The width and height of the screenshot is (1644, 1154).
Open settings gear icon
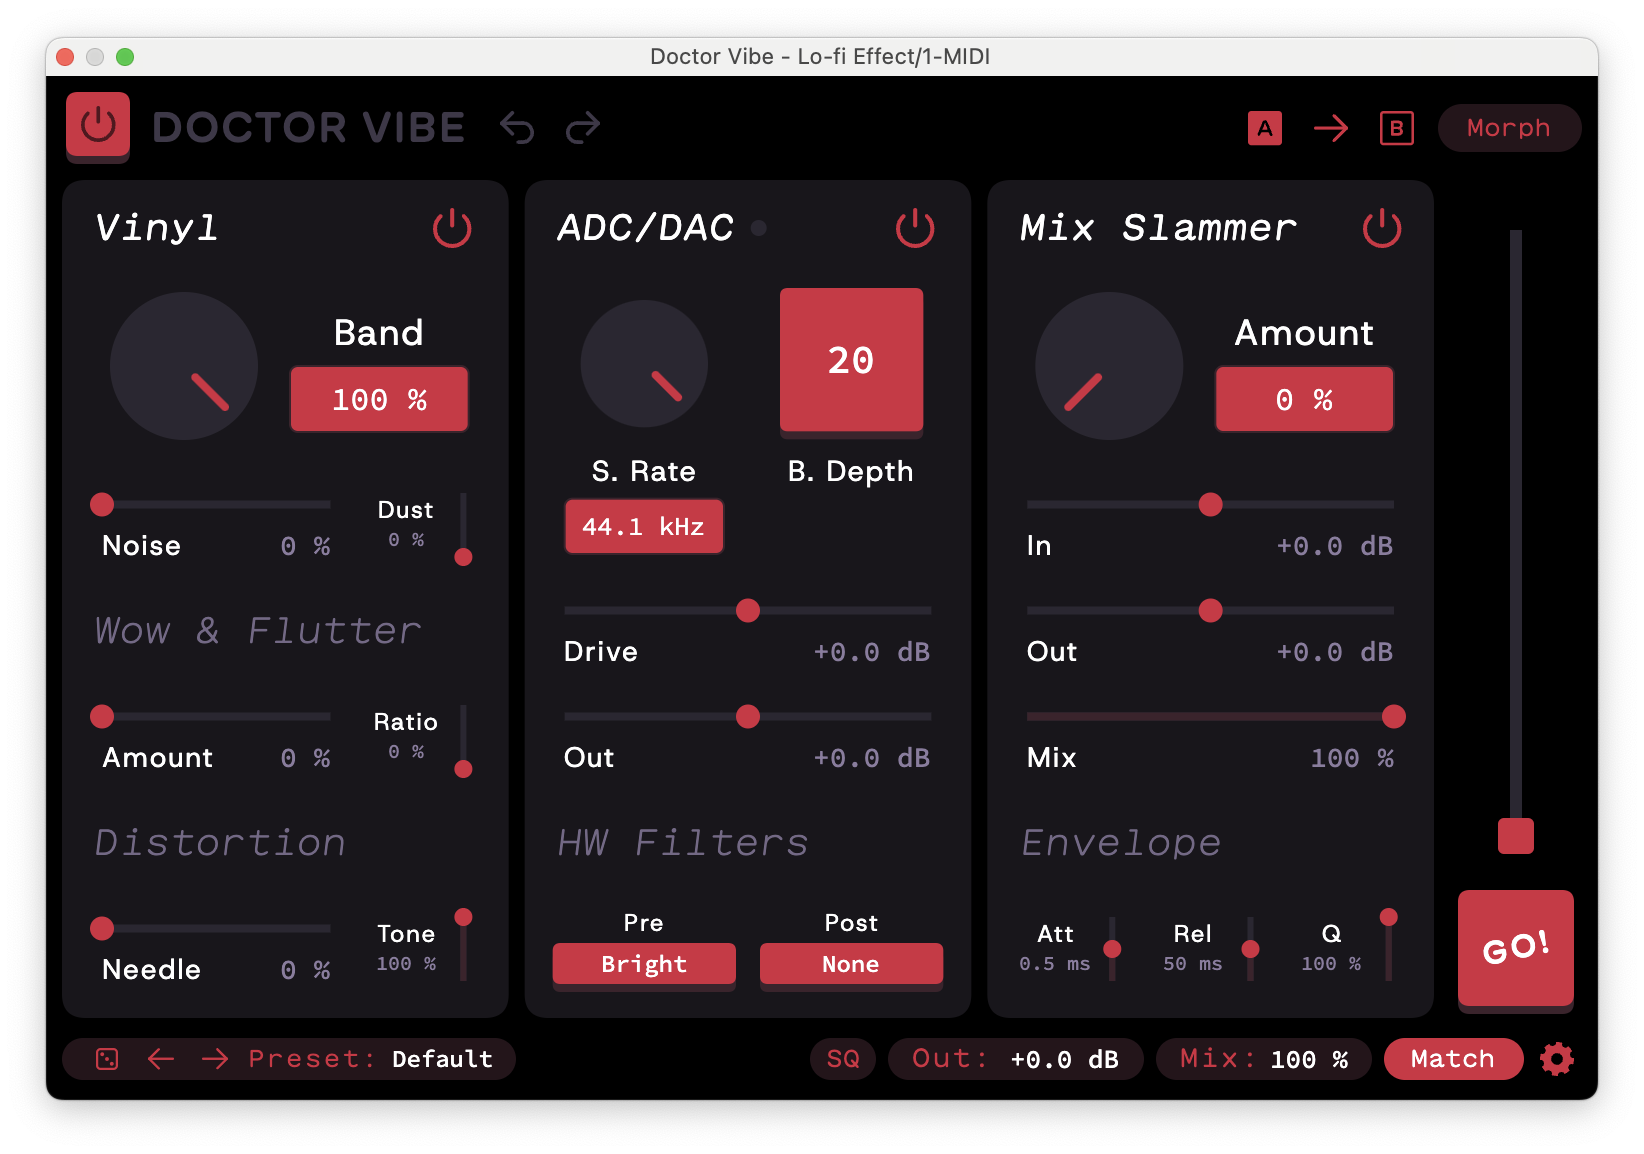click(1556, 1059)
